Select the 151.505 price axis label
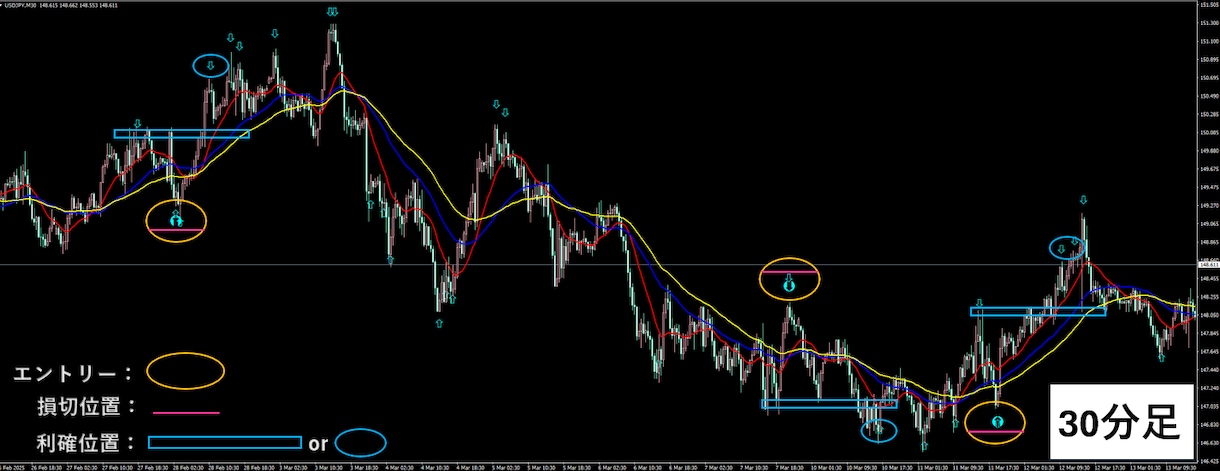 (1208, 5)
